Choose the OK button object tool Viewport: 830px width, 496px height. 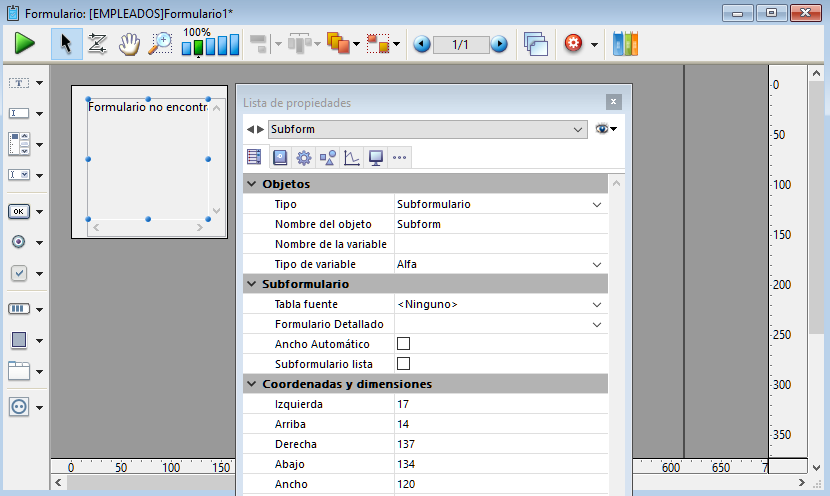point(19,211)
